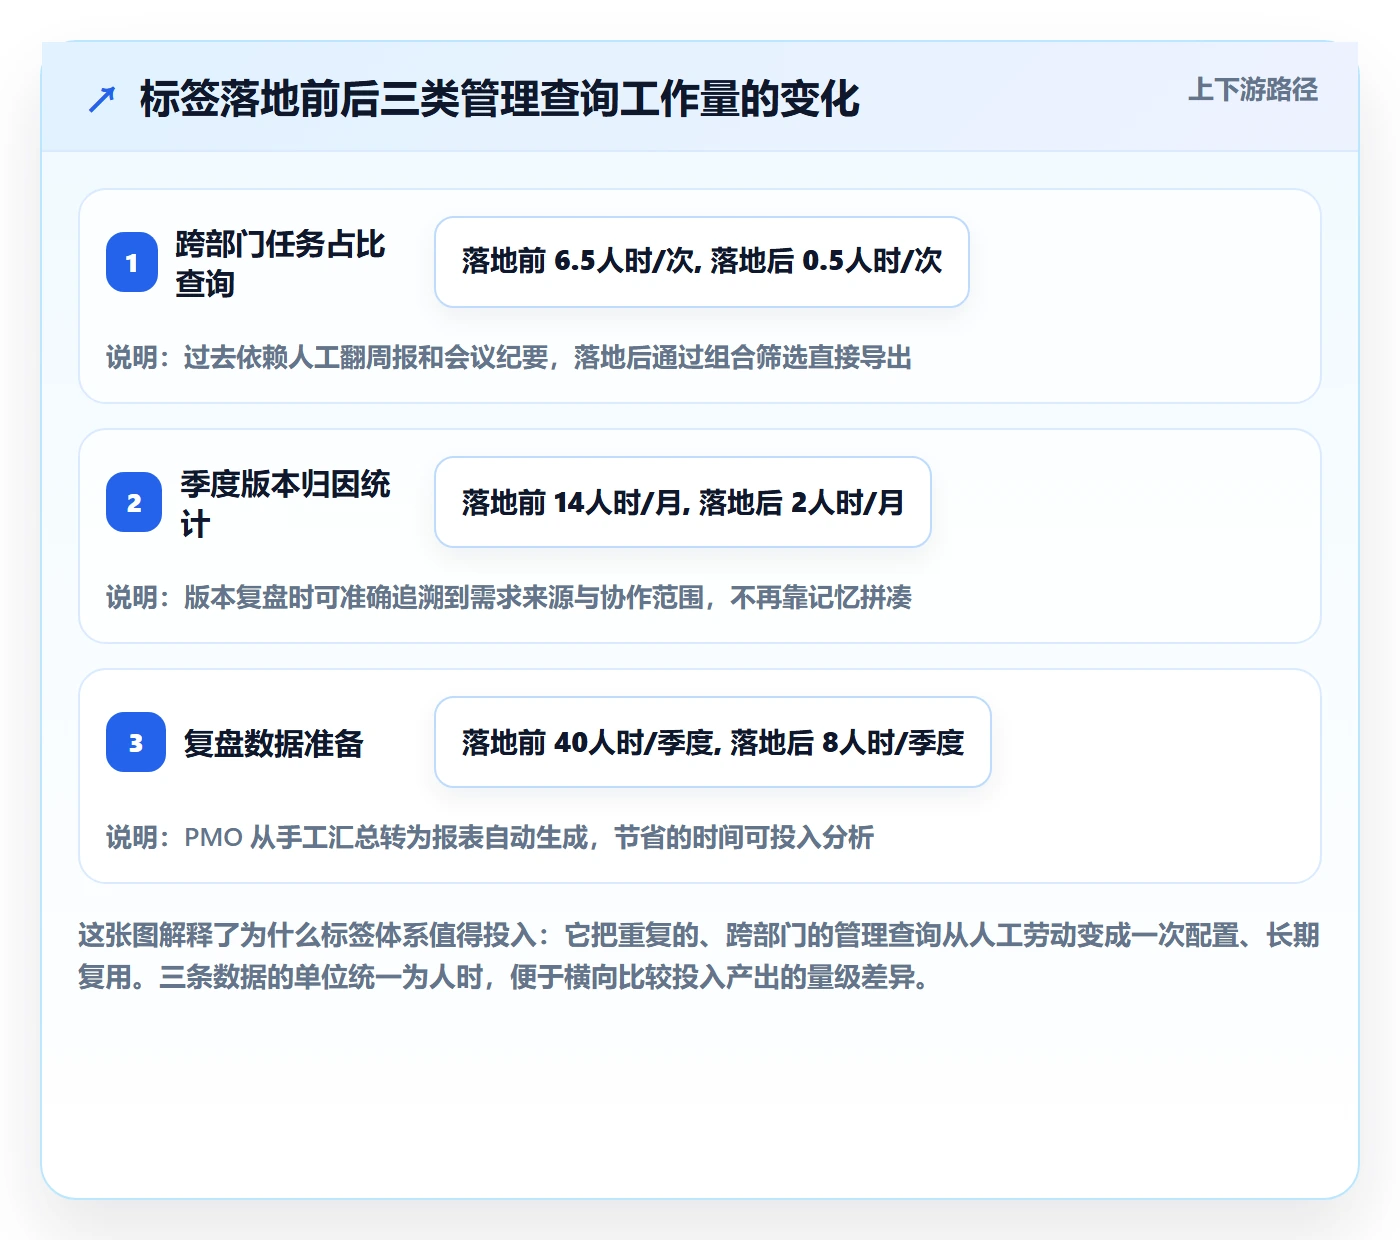The width and height of the screenshot is (1400, 1240).
Task: Click the 上下游路径 label in header
Action: coord(1252,89)
